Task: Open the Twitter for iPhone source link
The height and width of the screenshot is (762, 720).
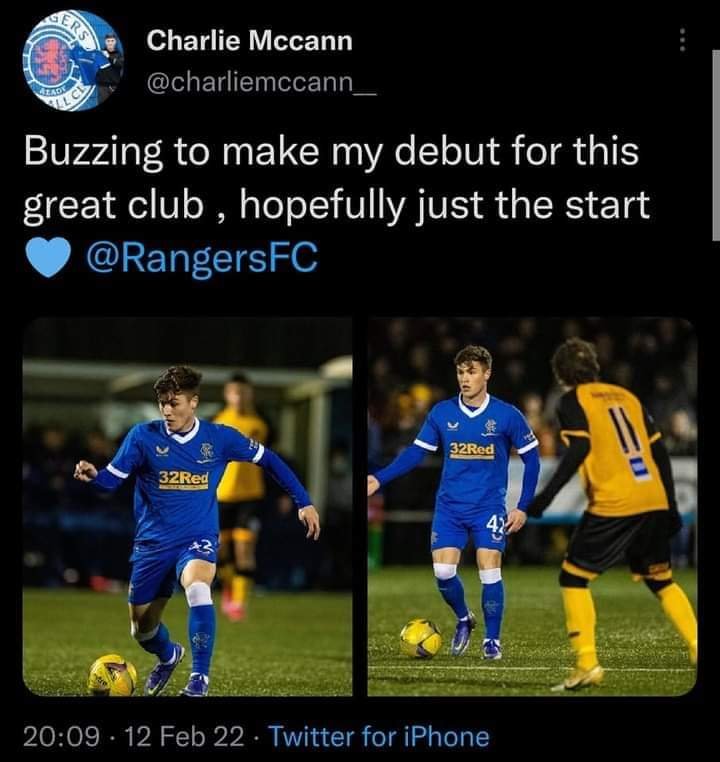Action: point(379,736)
